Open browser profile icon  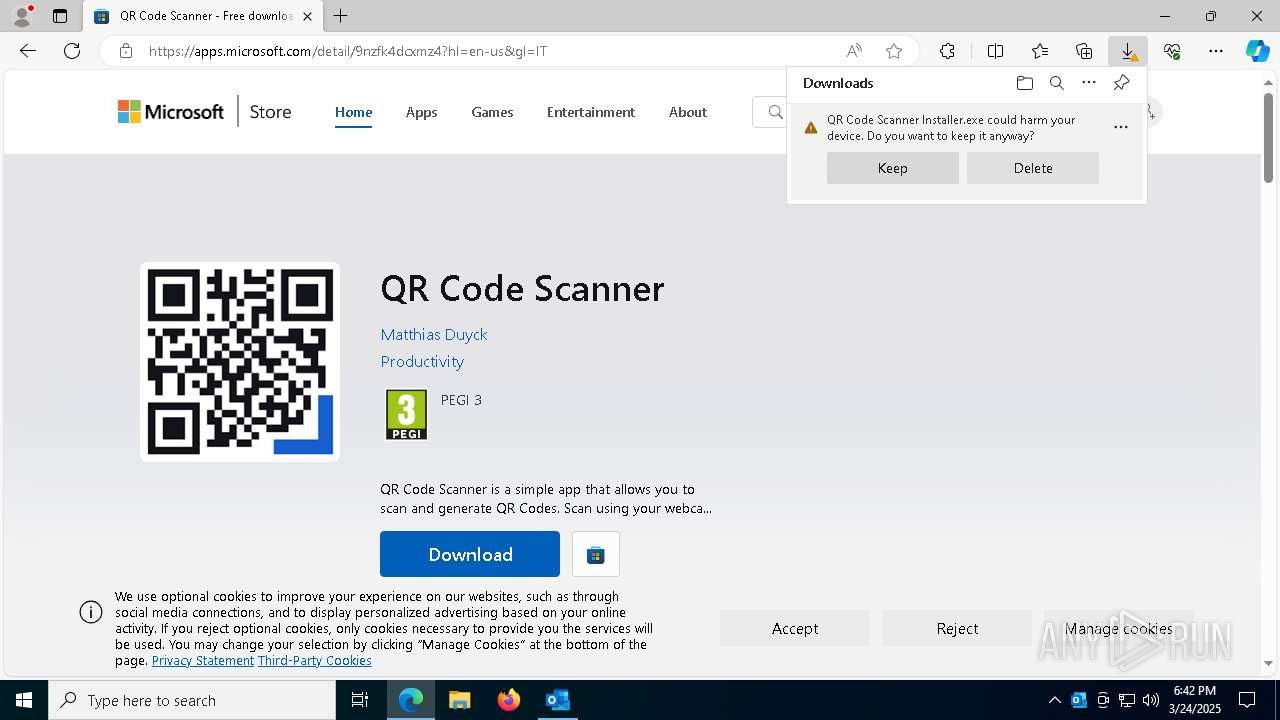(21, 16)
